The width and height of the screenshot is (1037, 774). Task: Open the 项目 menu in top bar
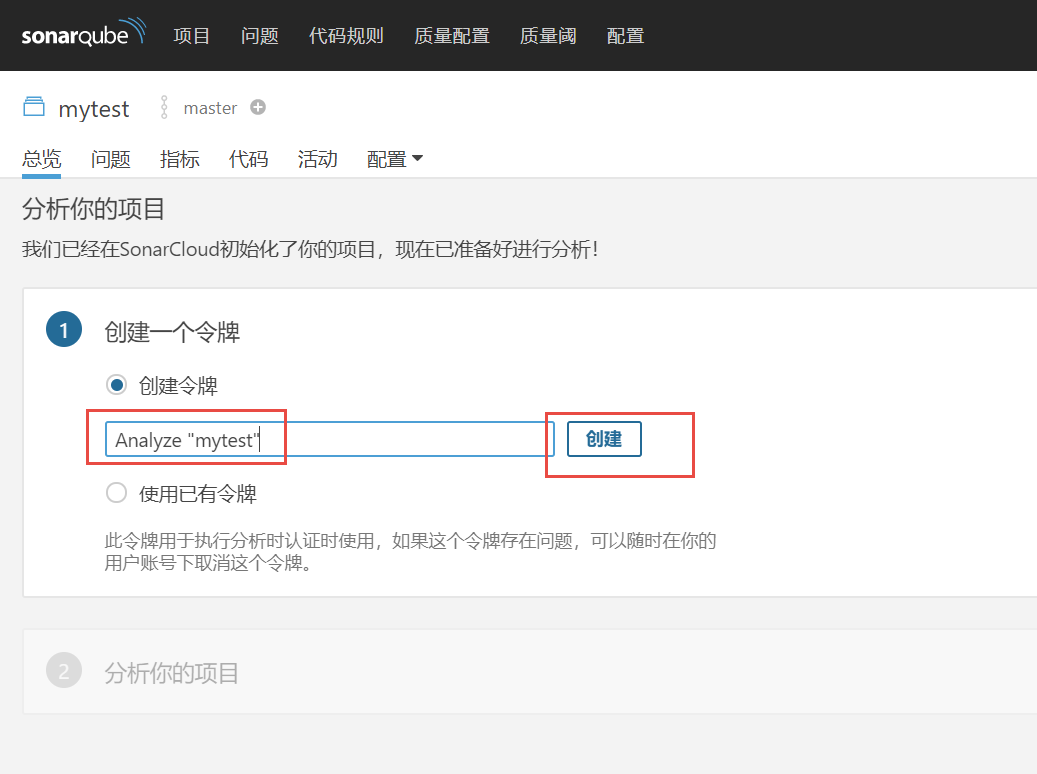point(192,36)
